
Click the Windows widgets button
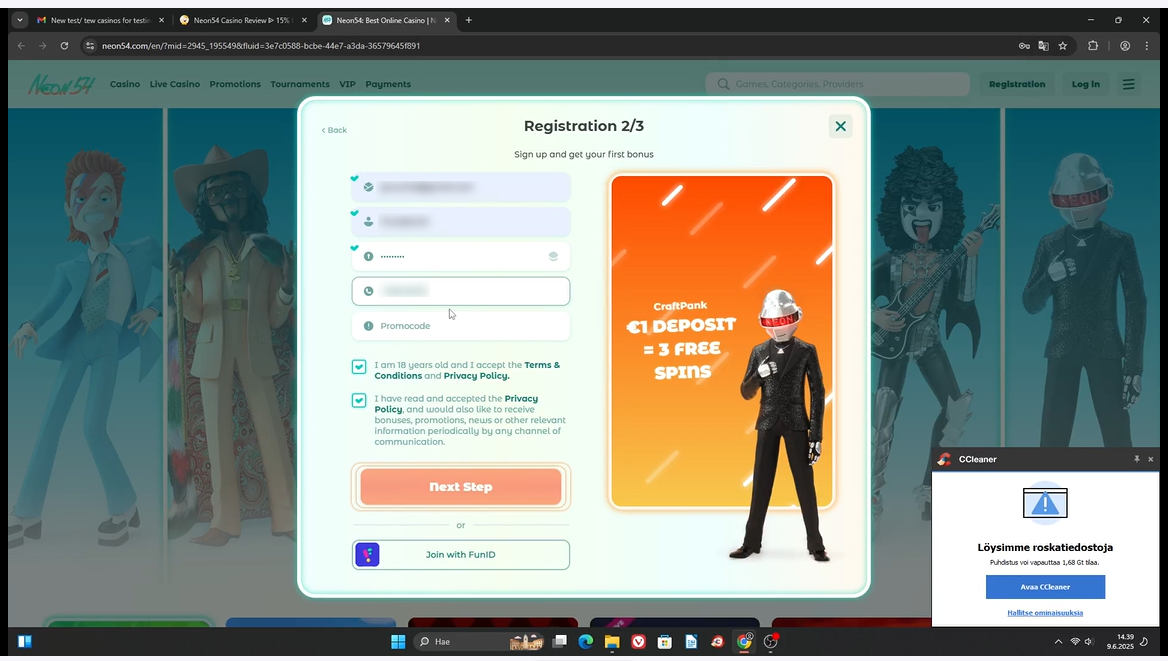pos(25,642)
